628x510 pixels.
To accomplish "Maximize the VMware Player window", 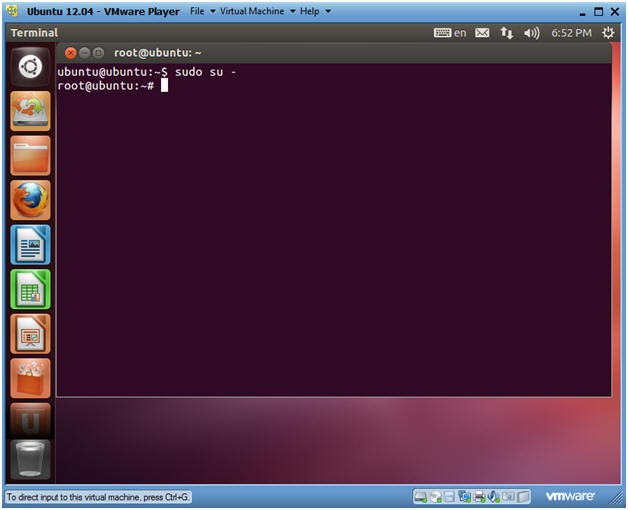I will tap(598, 12).
